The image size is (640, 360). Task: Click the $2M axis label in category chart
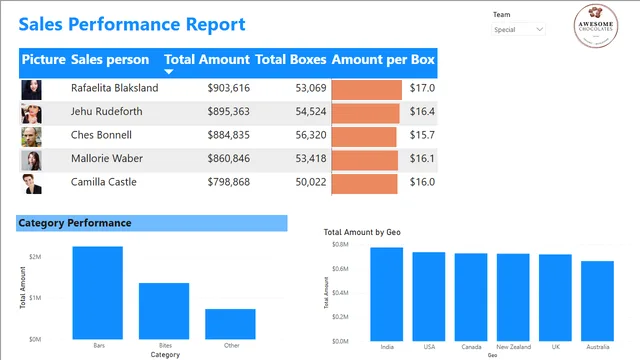tap(35, 257)
